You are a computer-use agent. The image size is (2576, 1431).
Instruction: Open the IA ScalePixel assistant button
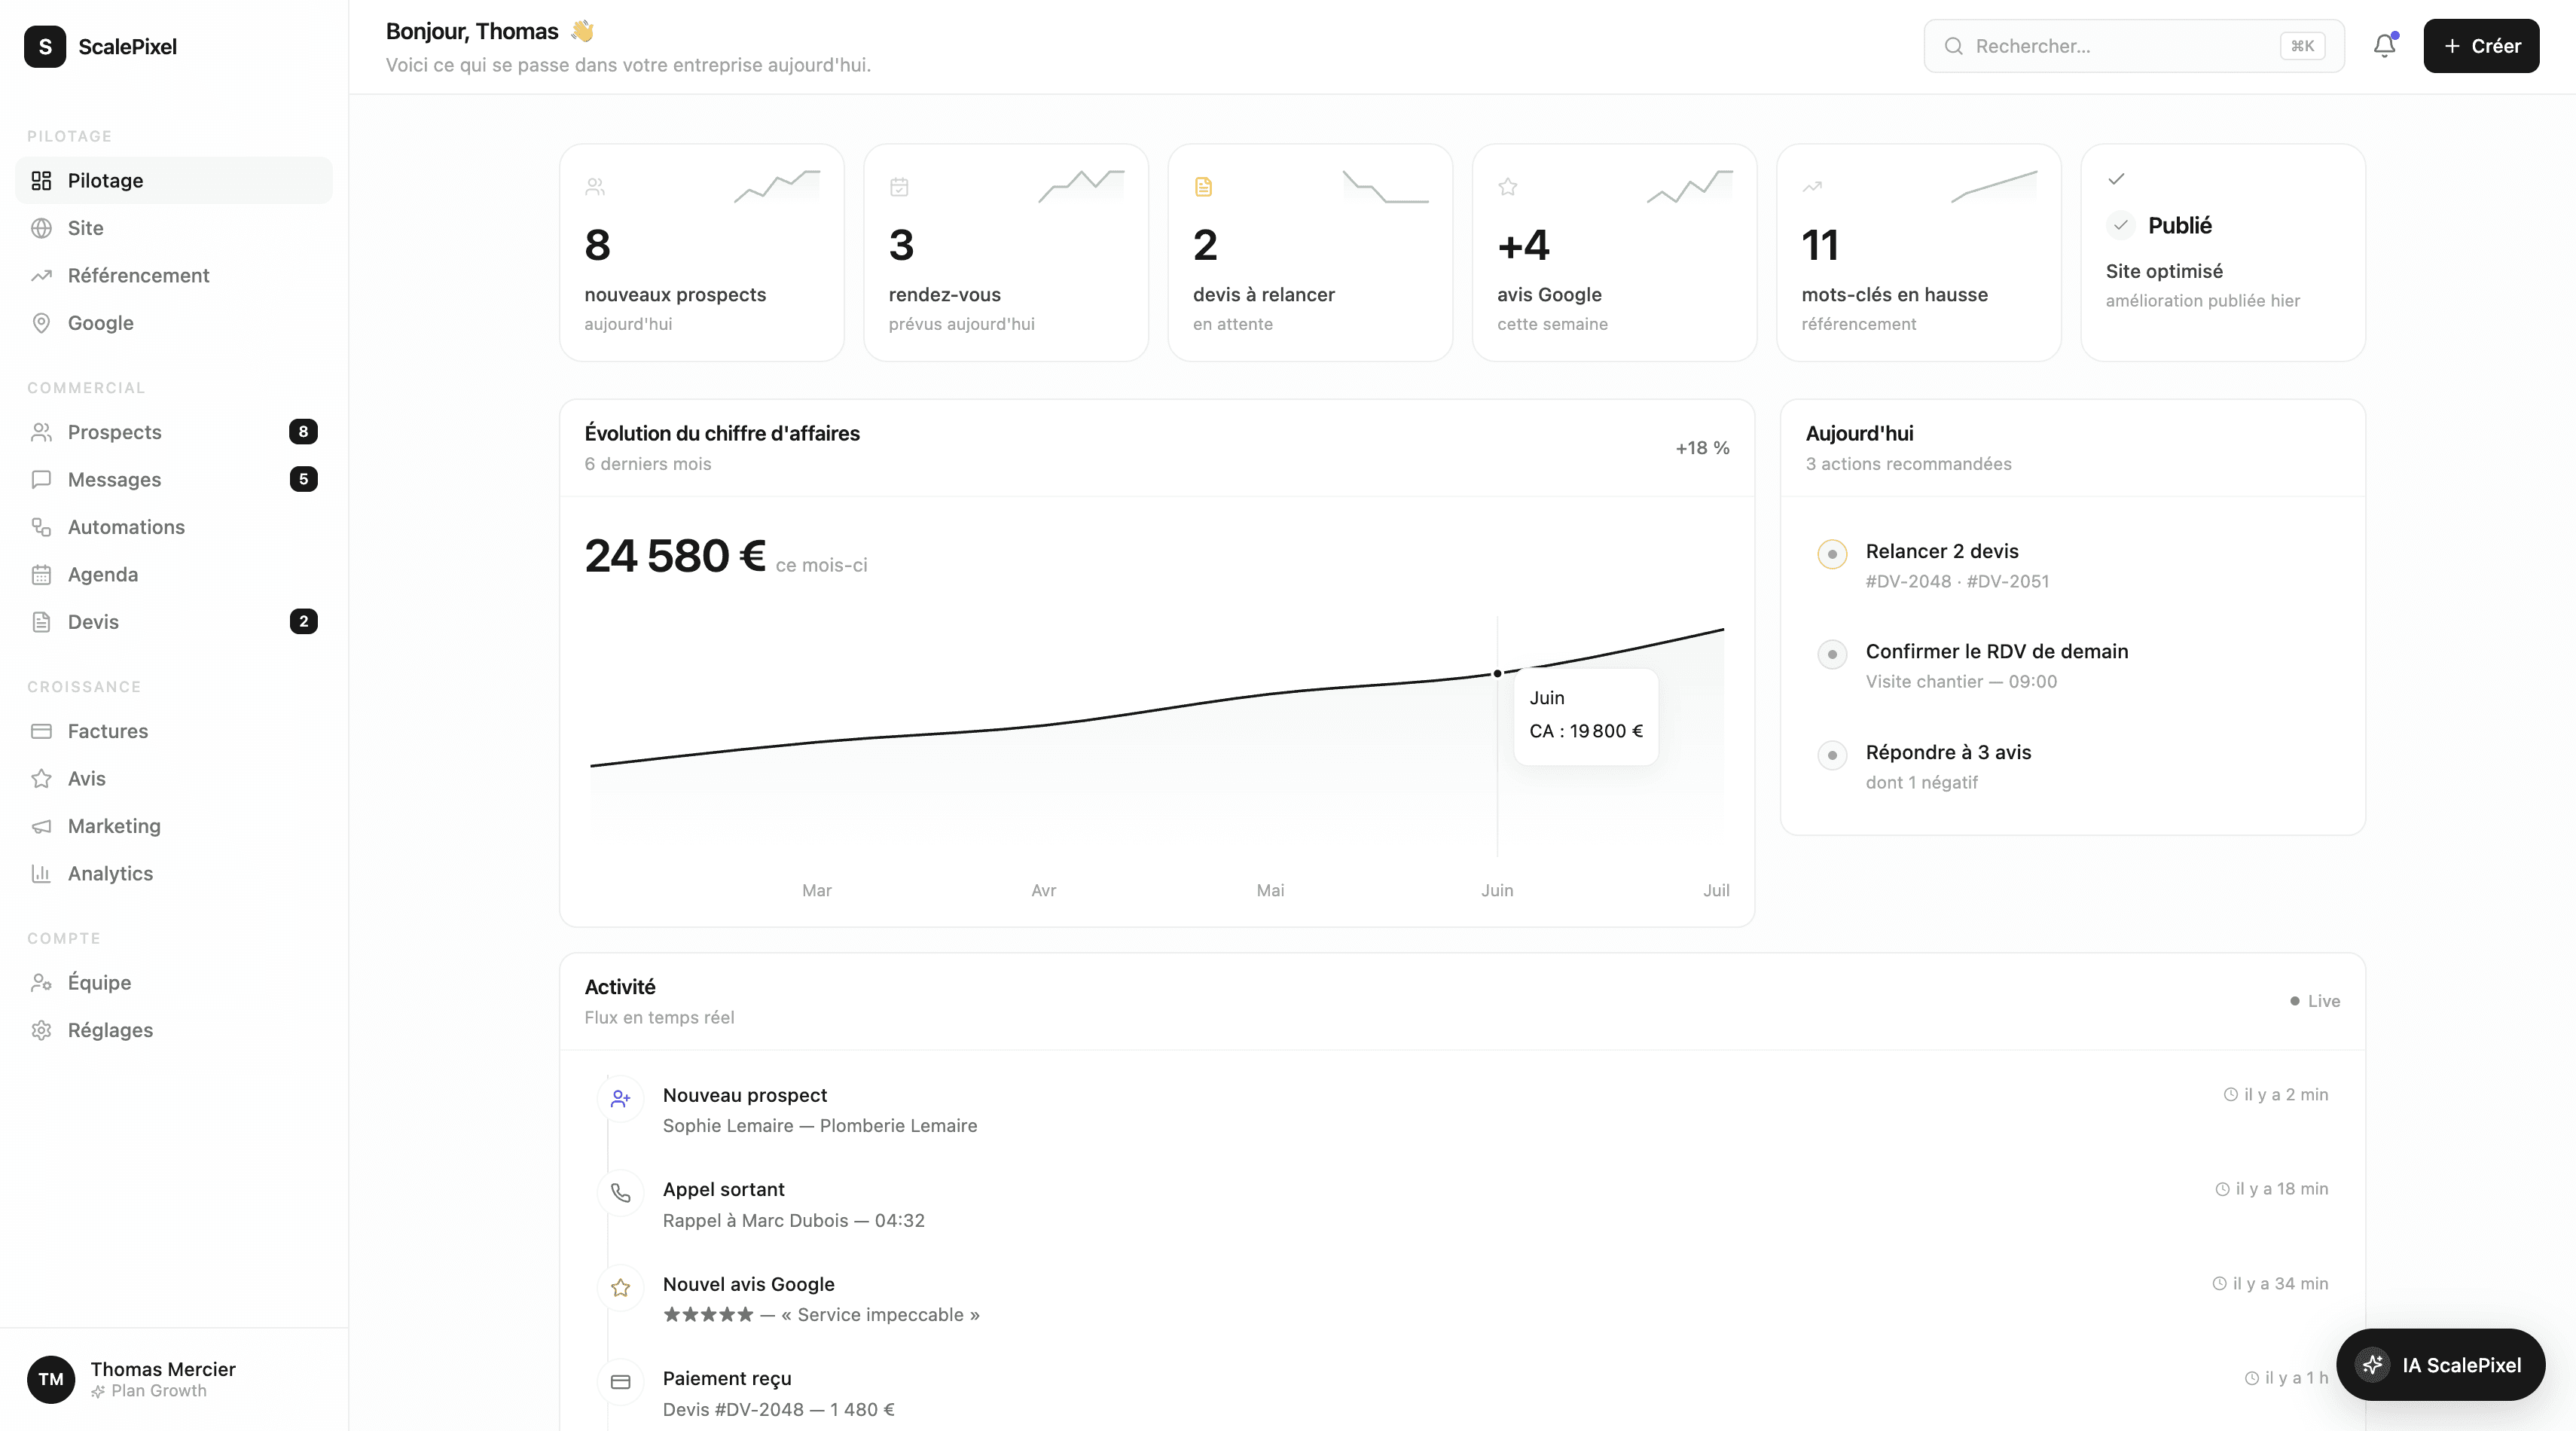click(x=2440, y=1365)
